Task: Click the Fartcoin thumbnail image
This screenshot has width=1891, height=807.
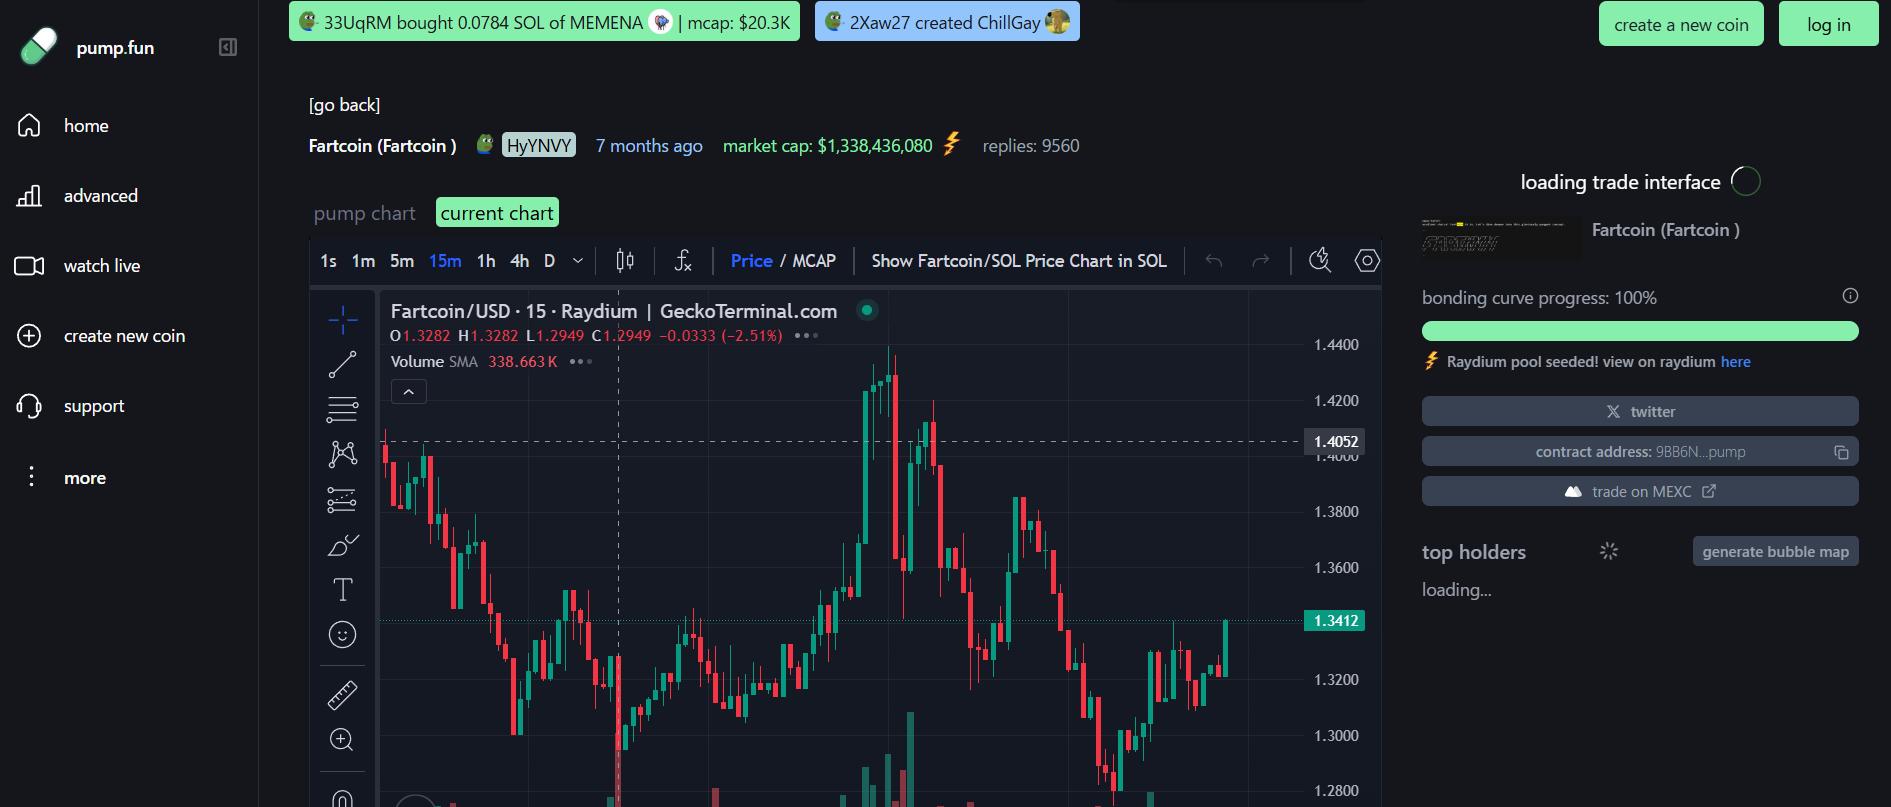Action: [1502, 240]
